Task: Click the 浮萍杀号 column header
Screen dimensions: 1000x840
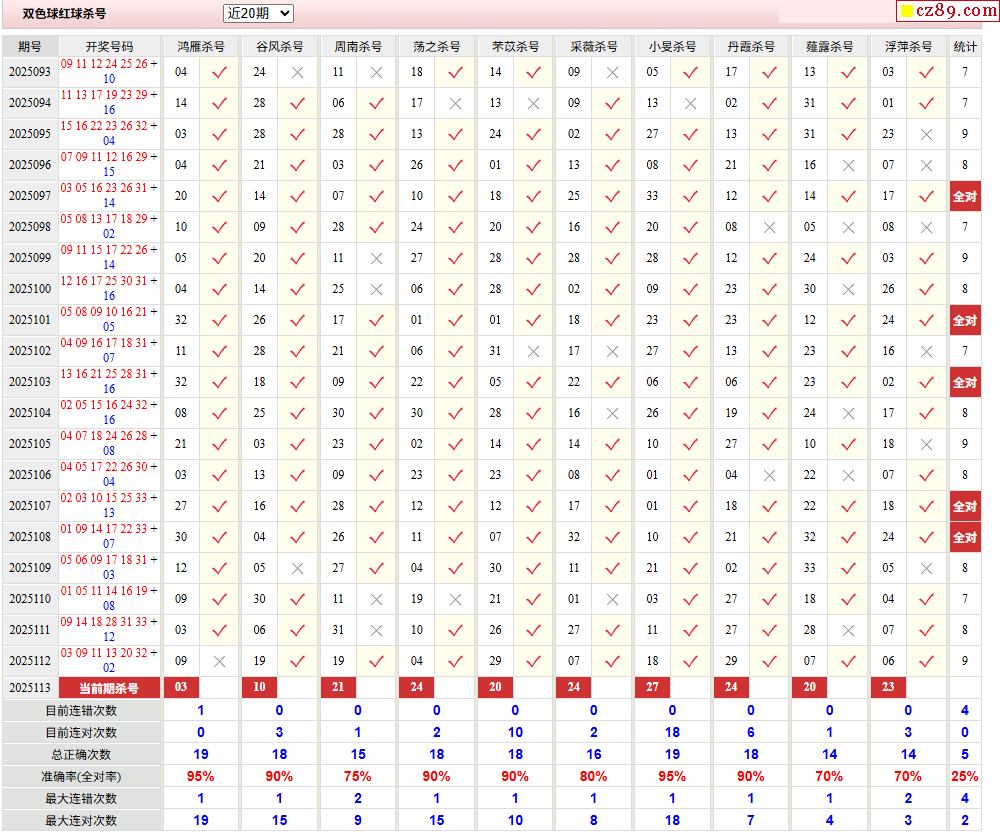Action: click(x=908, y=47)
